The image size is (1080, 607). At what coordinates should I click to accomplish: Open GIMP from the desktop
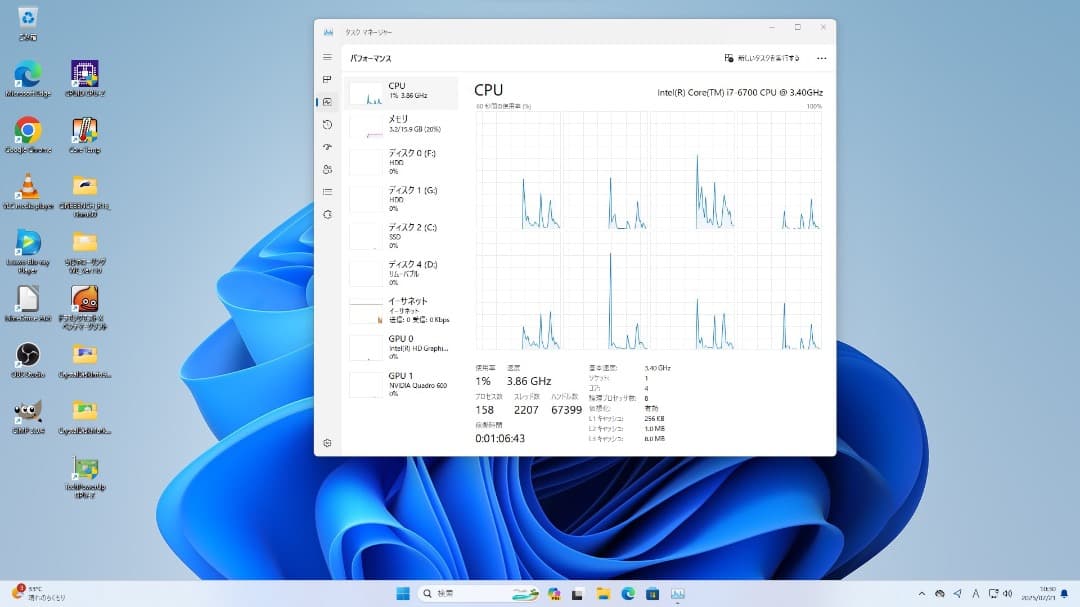(25, 412)
